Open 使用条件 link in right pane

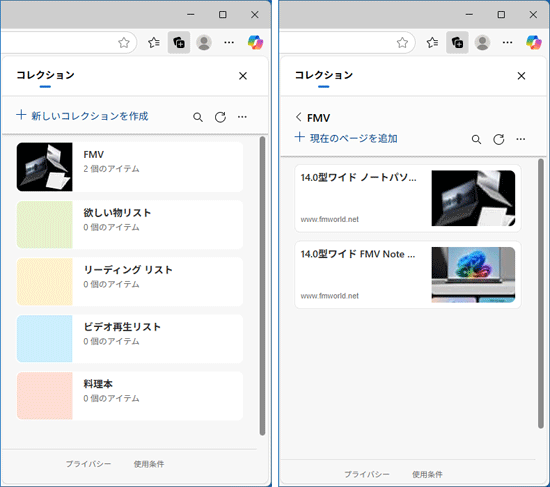tap(427, 474)
